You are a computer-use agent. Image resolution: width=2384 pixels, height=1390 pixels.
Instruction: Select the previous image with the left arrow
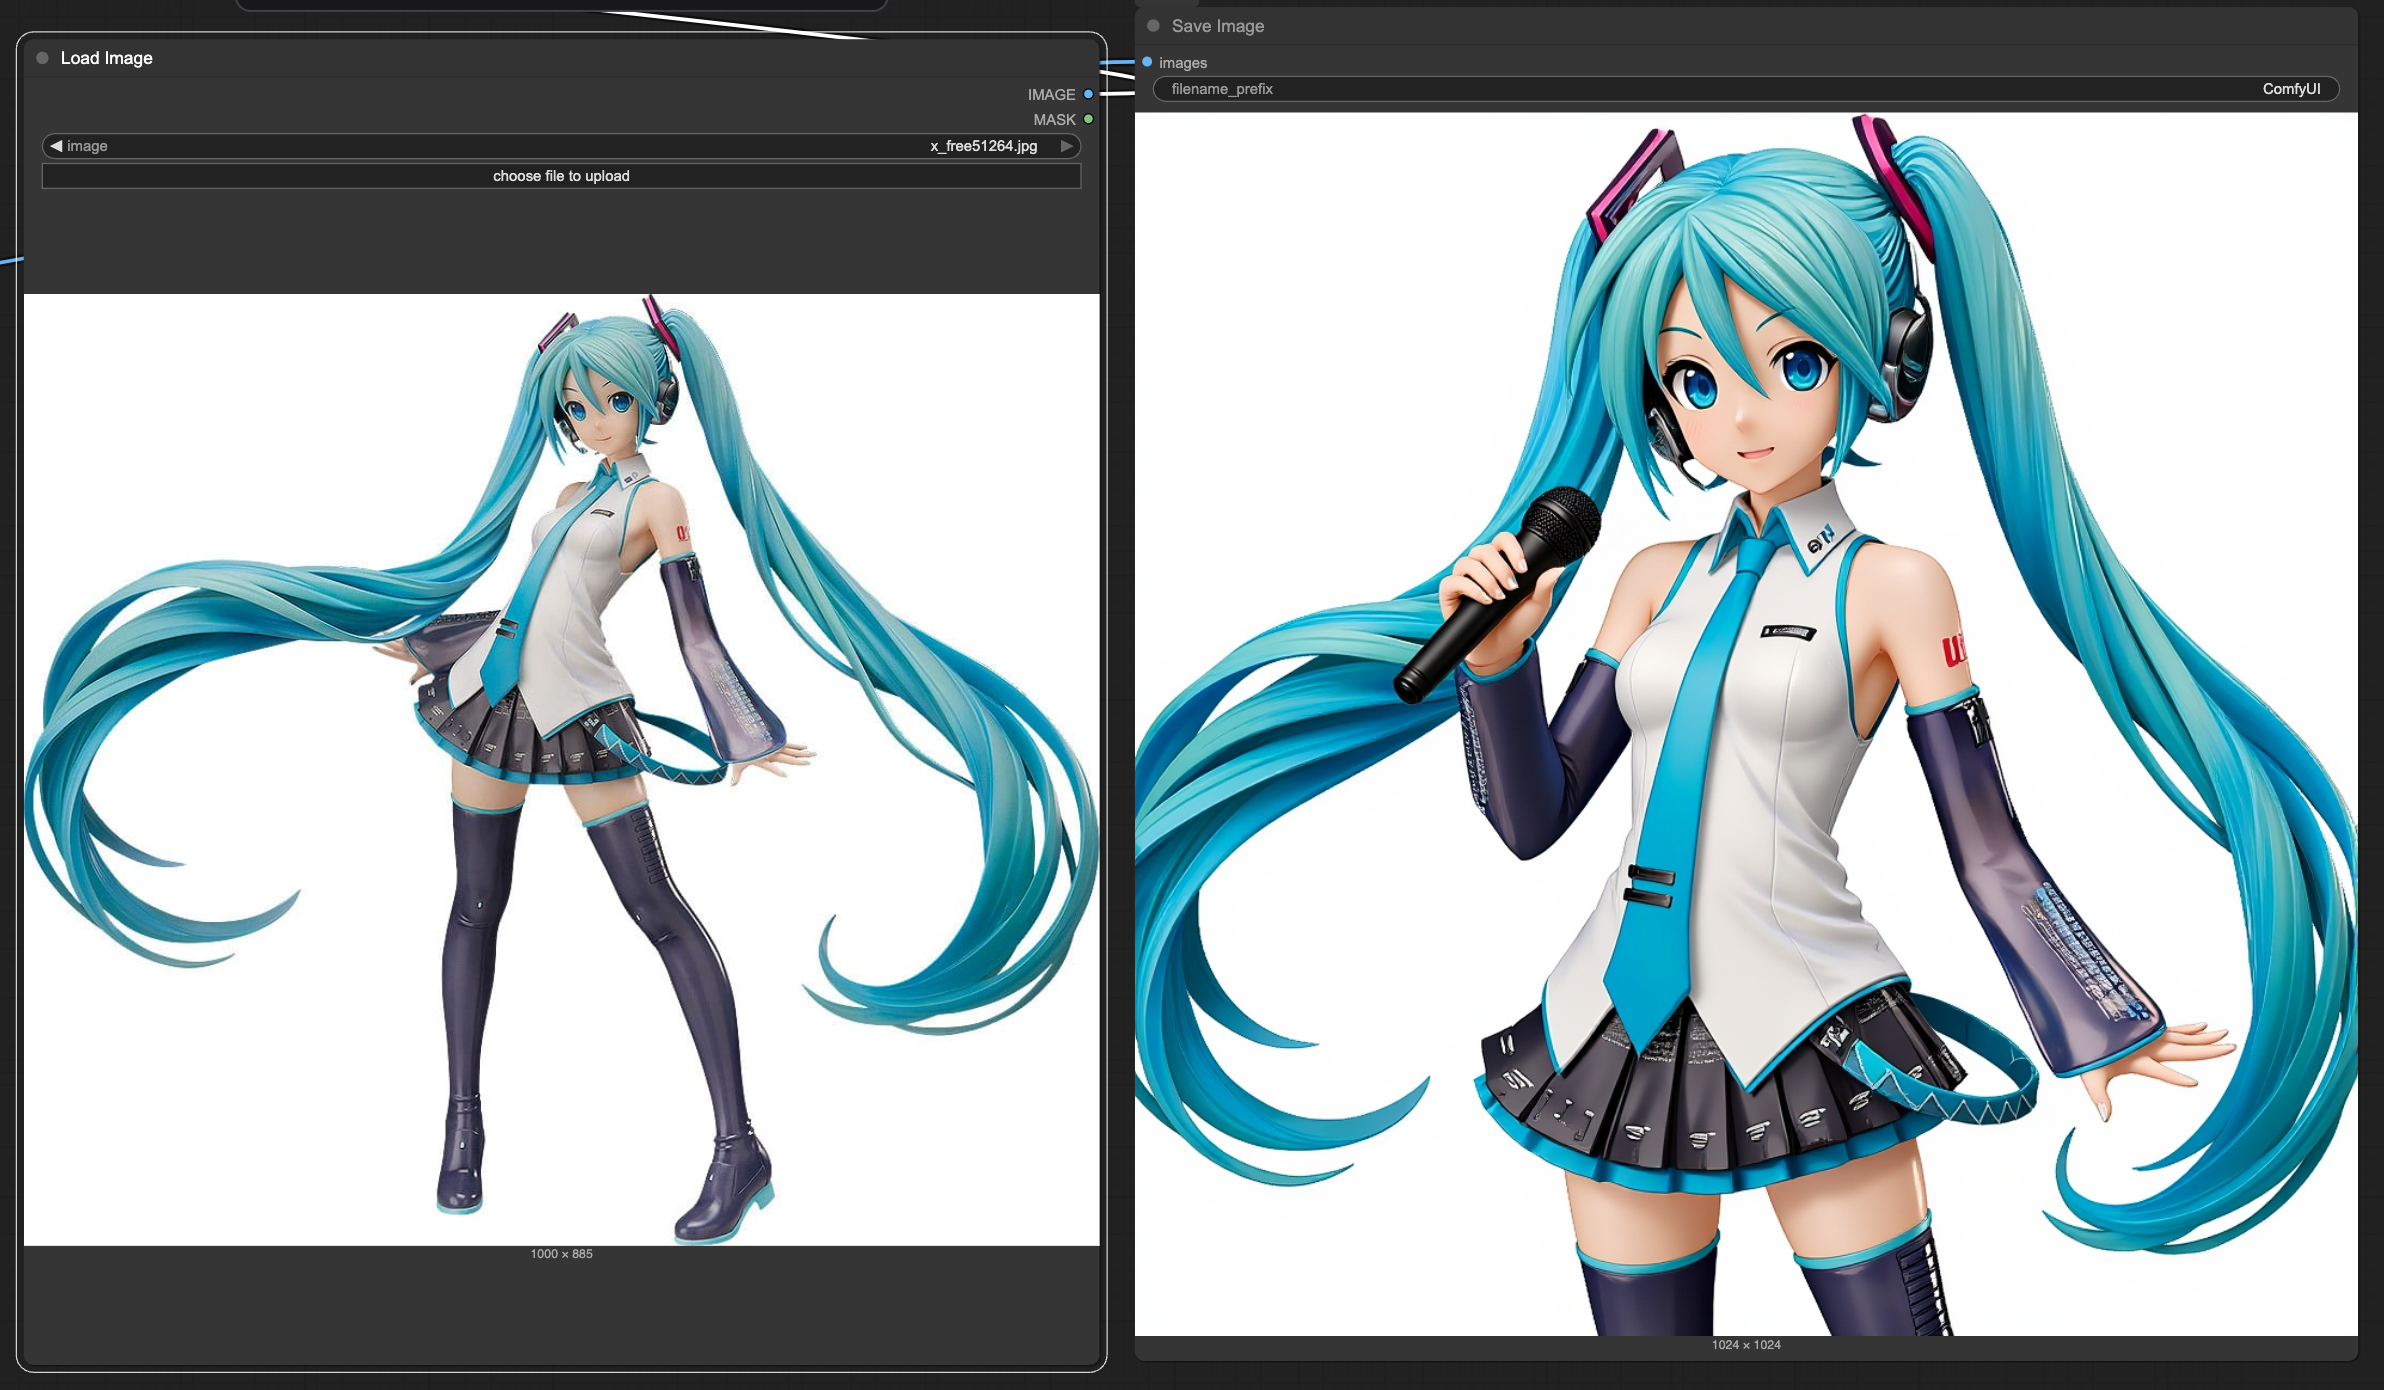56,146
